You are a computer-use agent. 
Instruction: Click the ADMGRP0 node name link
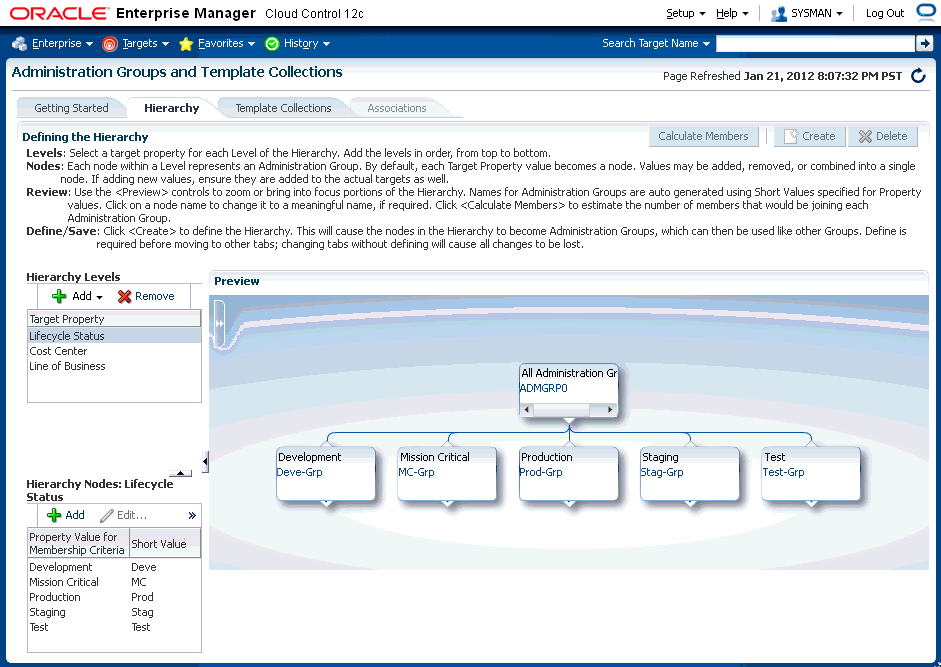coord(544,388)
